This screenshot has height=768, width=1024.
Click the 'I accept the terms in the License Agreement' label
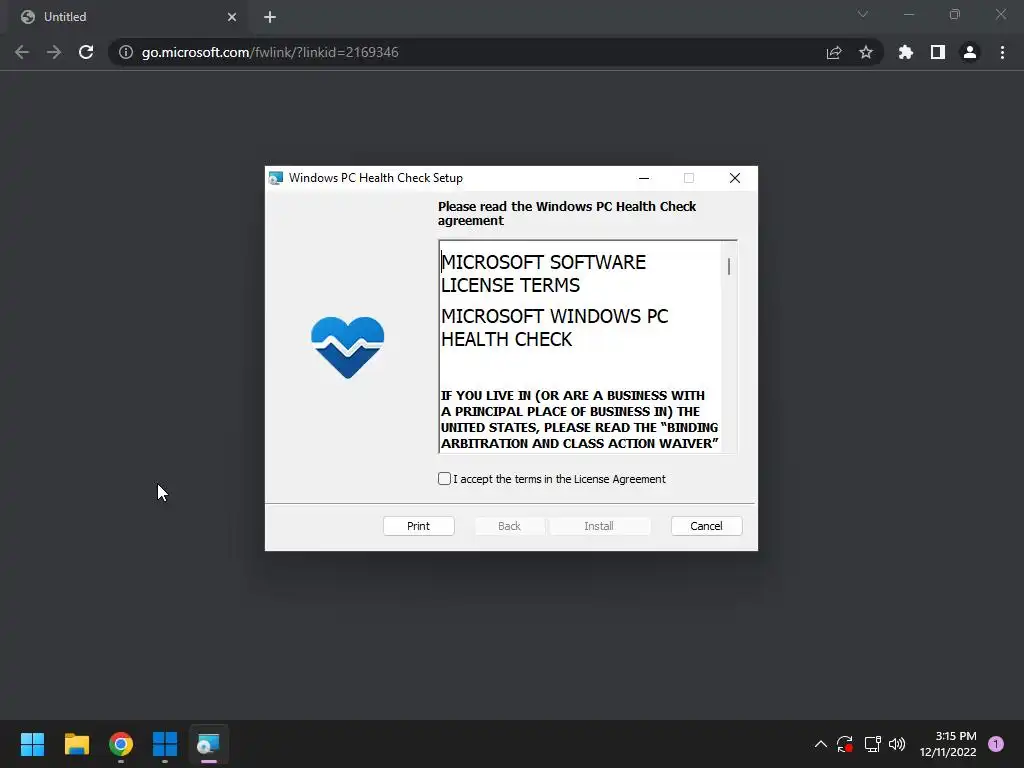coord(559,479)
